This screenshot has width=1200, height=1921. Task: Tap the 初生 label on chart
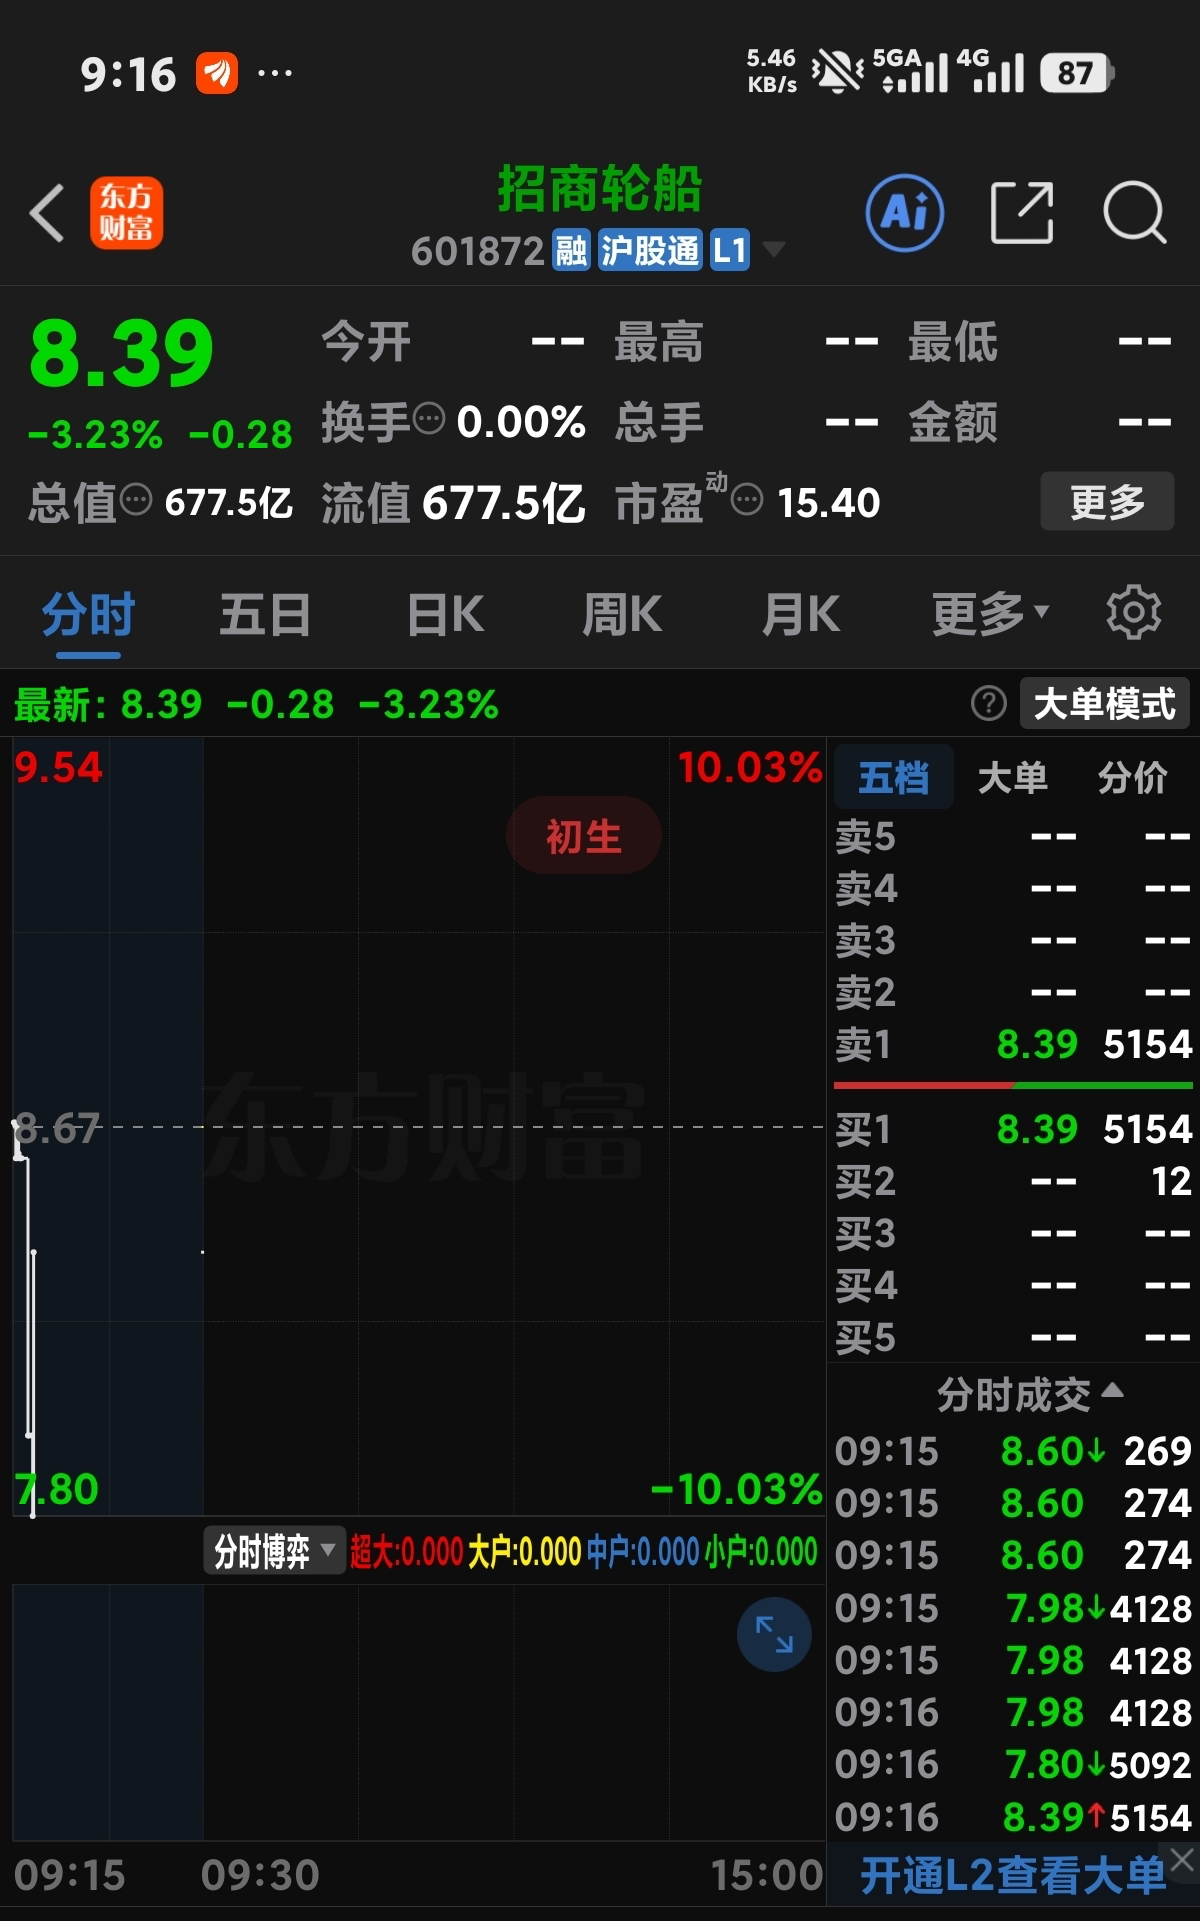click(x=584, y=835)
